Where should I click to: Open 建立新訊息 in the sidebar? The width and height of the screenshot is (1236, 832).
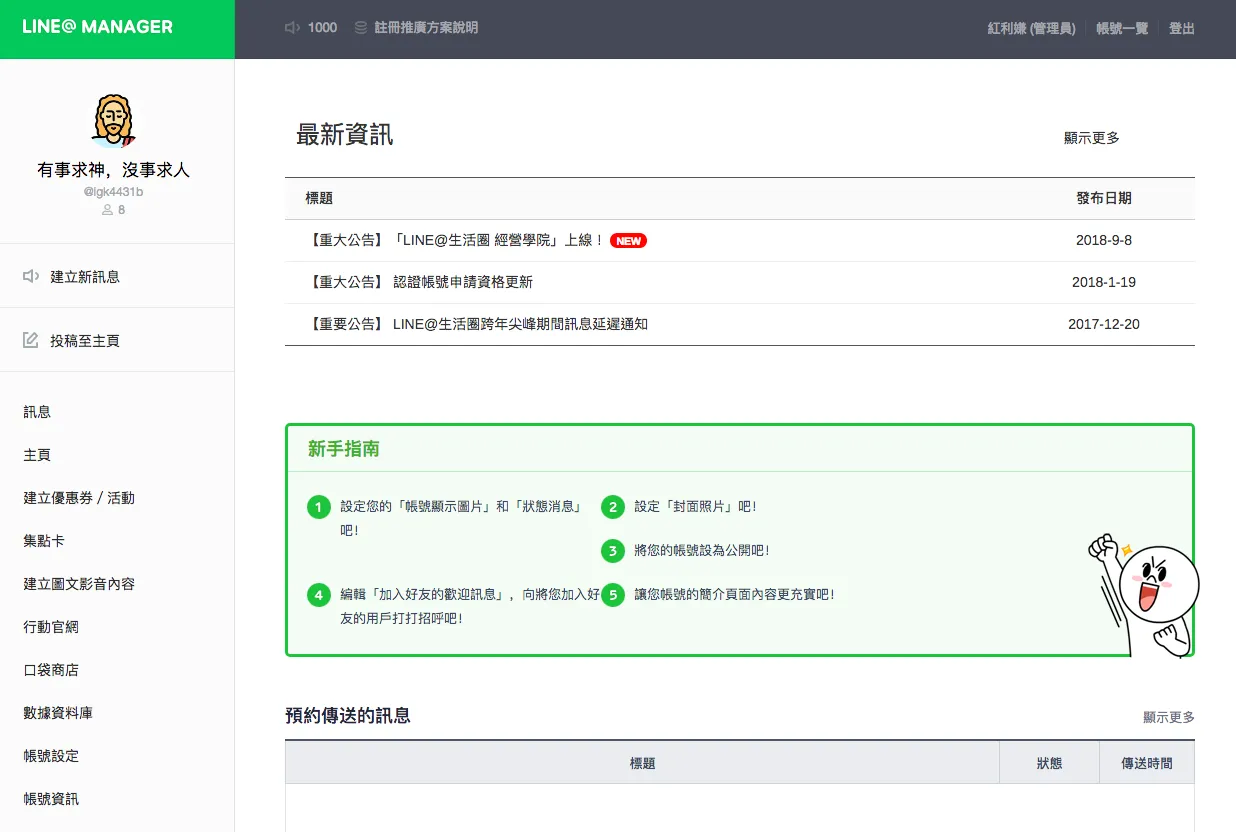point(85,276)
